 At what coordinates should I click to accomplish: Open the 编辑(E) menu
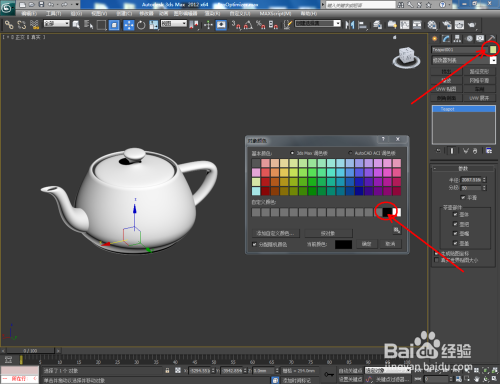29,14
